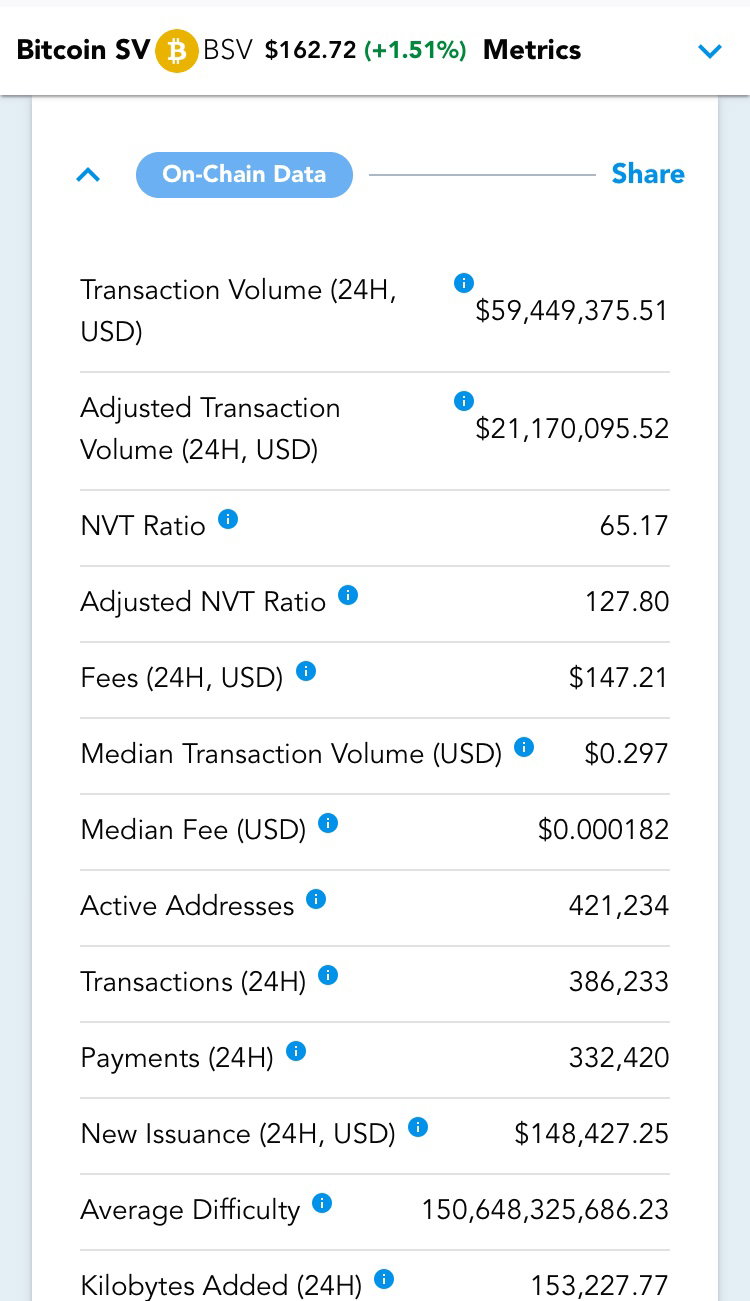Select the On-Chain Data pill tab
Image resolution: width=750 pixels, height=1301 pixels.
tap(244, 175)
